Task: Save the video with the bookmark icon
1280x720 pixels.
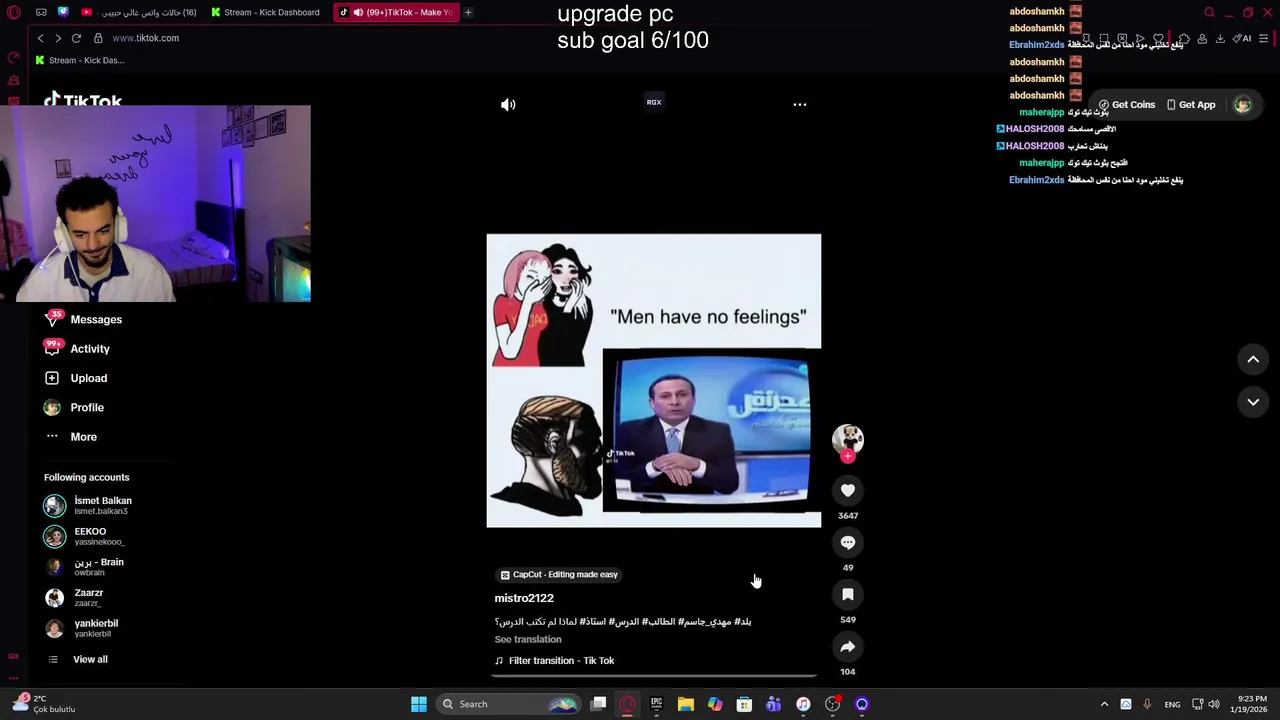Action: [848, 594]
